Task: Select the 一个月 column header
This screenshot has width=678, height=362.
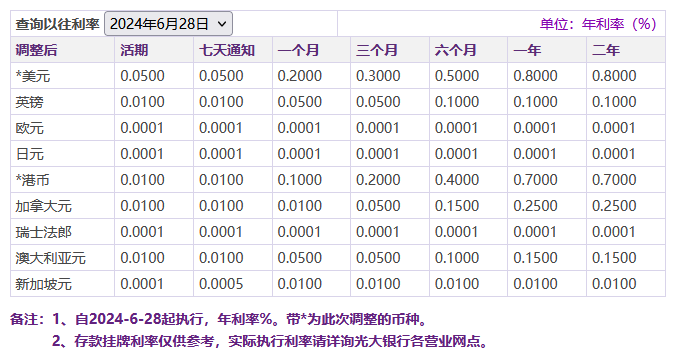Action: pos(298,50)
